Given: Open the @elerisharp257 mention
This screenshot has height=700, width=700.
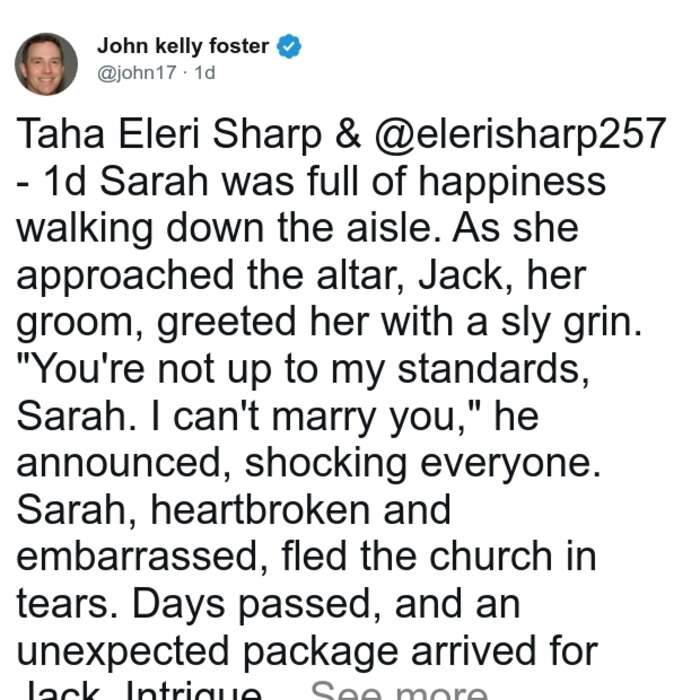Looking at the screenshot, I should [520, 134].
